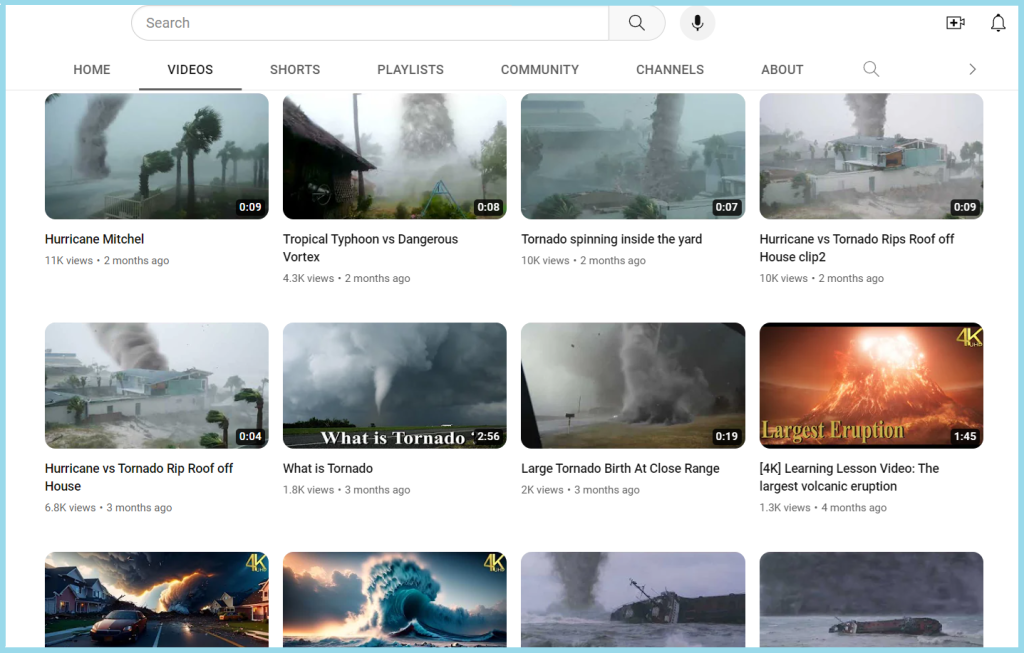Click the 2K views text
1024x653 pixels.
coord(542,490)
